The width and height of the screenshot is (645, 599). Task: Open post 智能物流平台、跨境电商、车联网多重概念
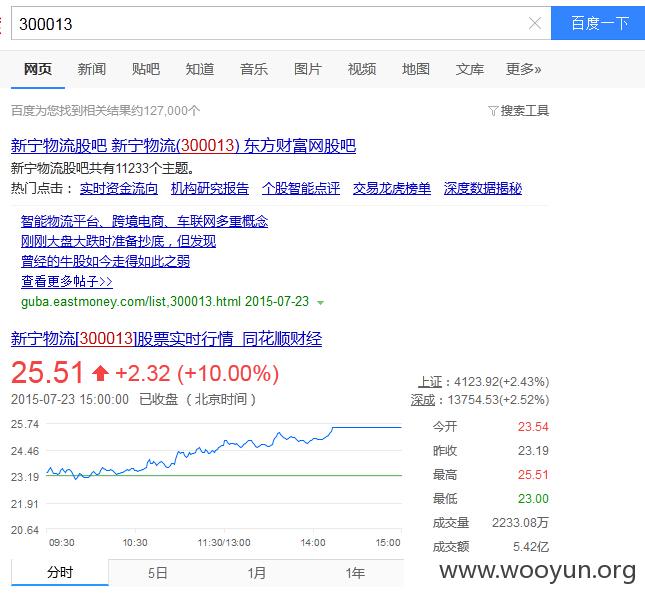click(144, 221)
